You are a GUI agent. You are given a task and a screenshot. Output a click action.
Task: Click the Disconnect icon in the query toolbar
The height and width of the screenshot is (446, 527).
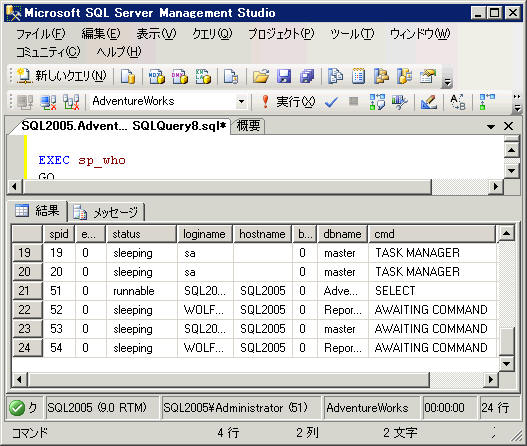point(48,102)
